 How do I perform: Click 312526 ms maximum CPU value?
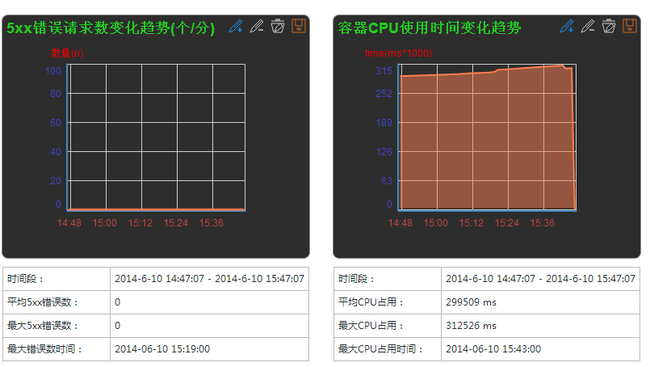click(471, 326)
